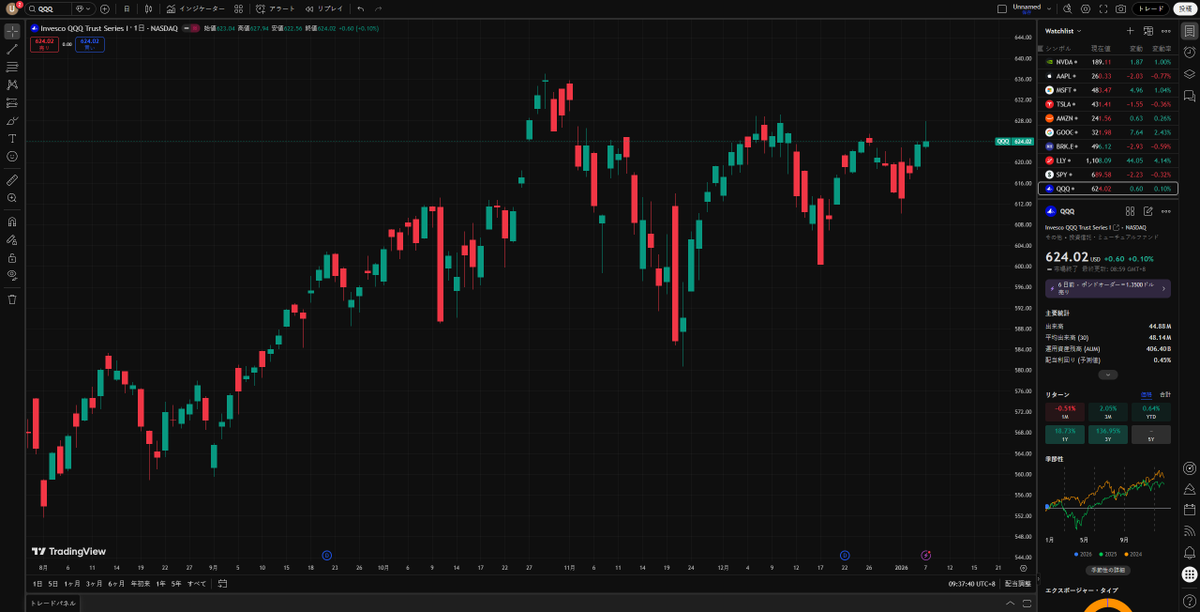Open the emoji and icons tool
1200x612 pixels.
[x=12, y=157]
